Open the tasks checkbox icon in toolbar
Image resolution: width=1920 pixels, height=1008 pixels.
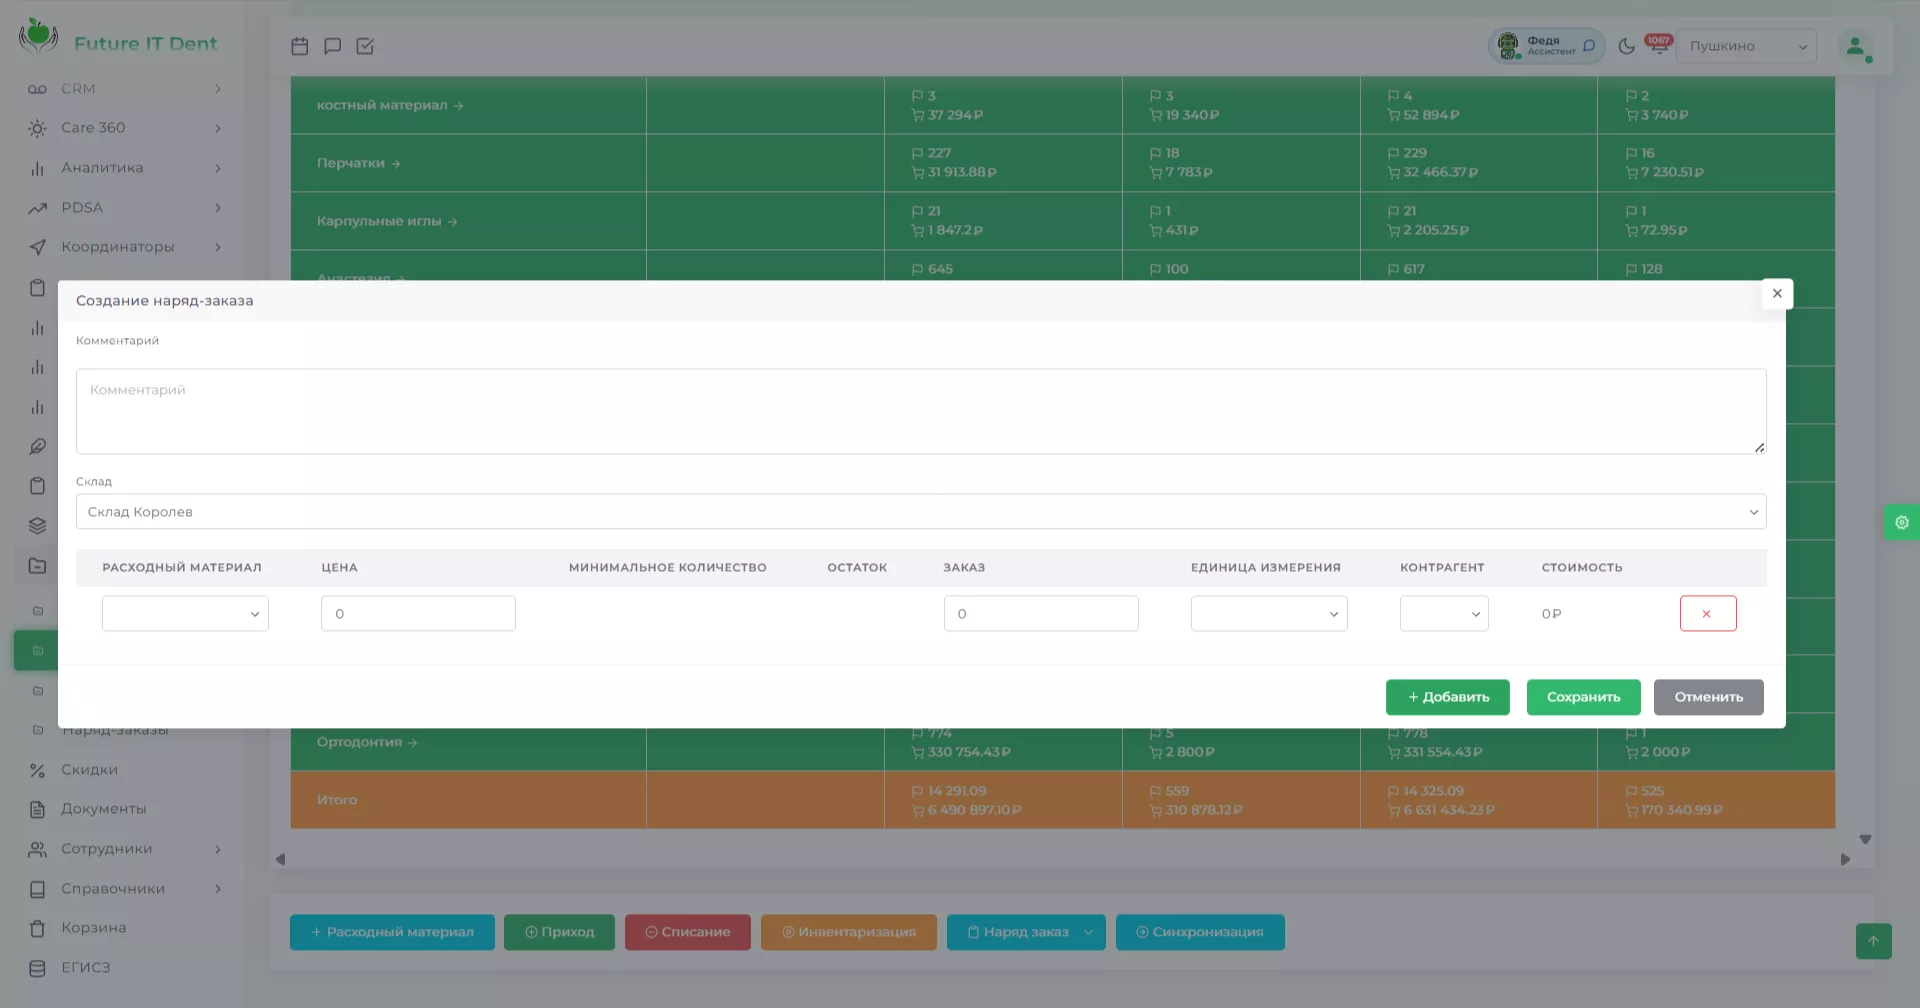point(365,46)
